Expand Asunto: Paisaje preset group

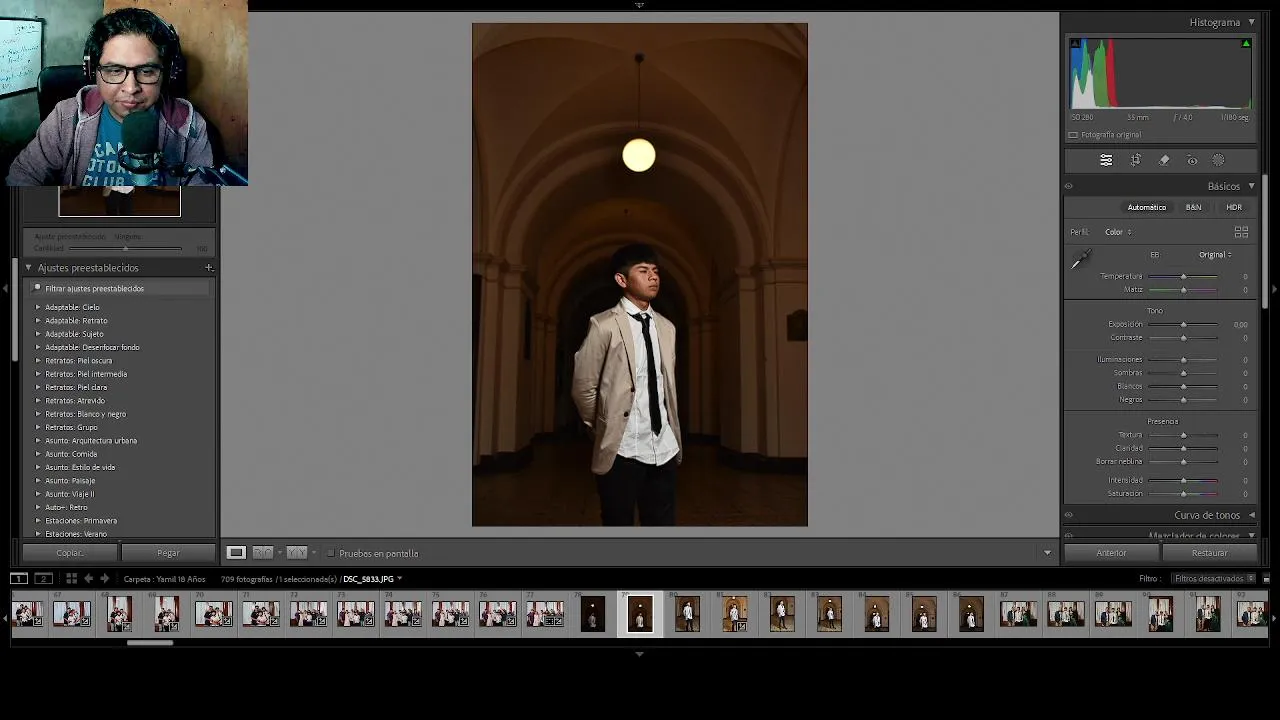[x=38, y=480]
